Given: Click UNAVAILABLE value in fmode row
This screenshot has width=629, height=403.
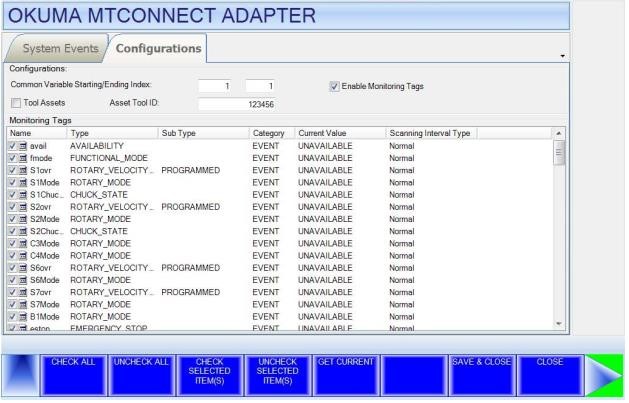Looking at the screenshot, I should (x=325, y=158).
